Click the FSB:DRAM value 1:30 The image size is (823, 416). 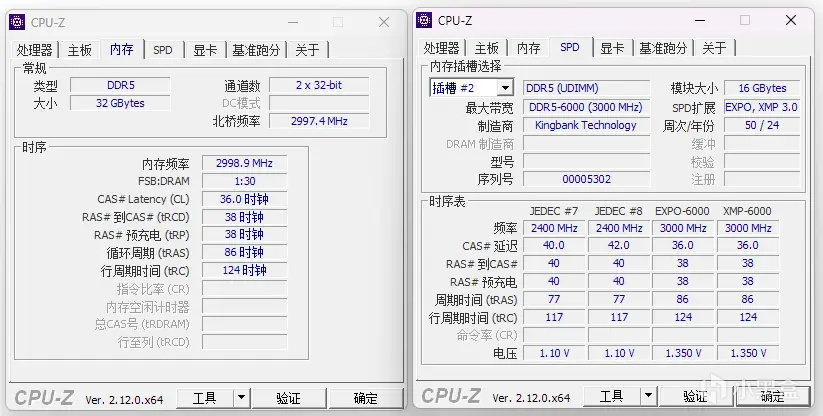(x=245, y=181)
